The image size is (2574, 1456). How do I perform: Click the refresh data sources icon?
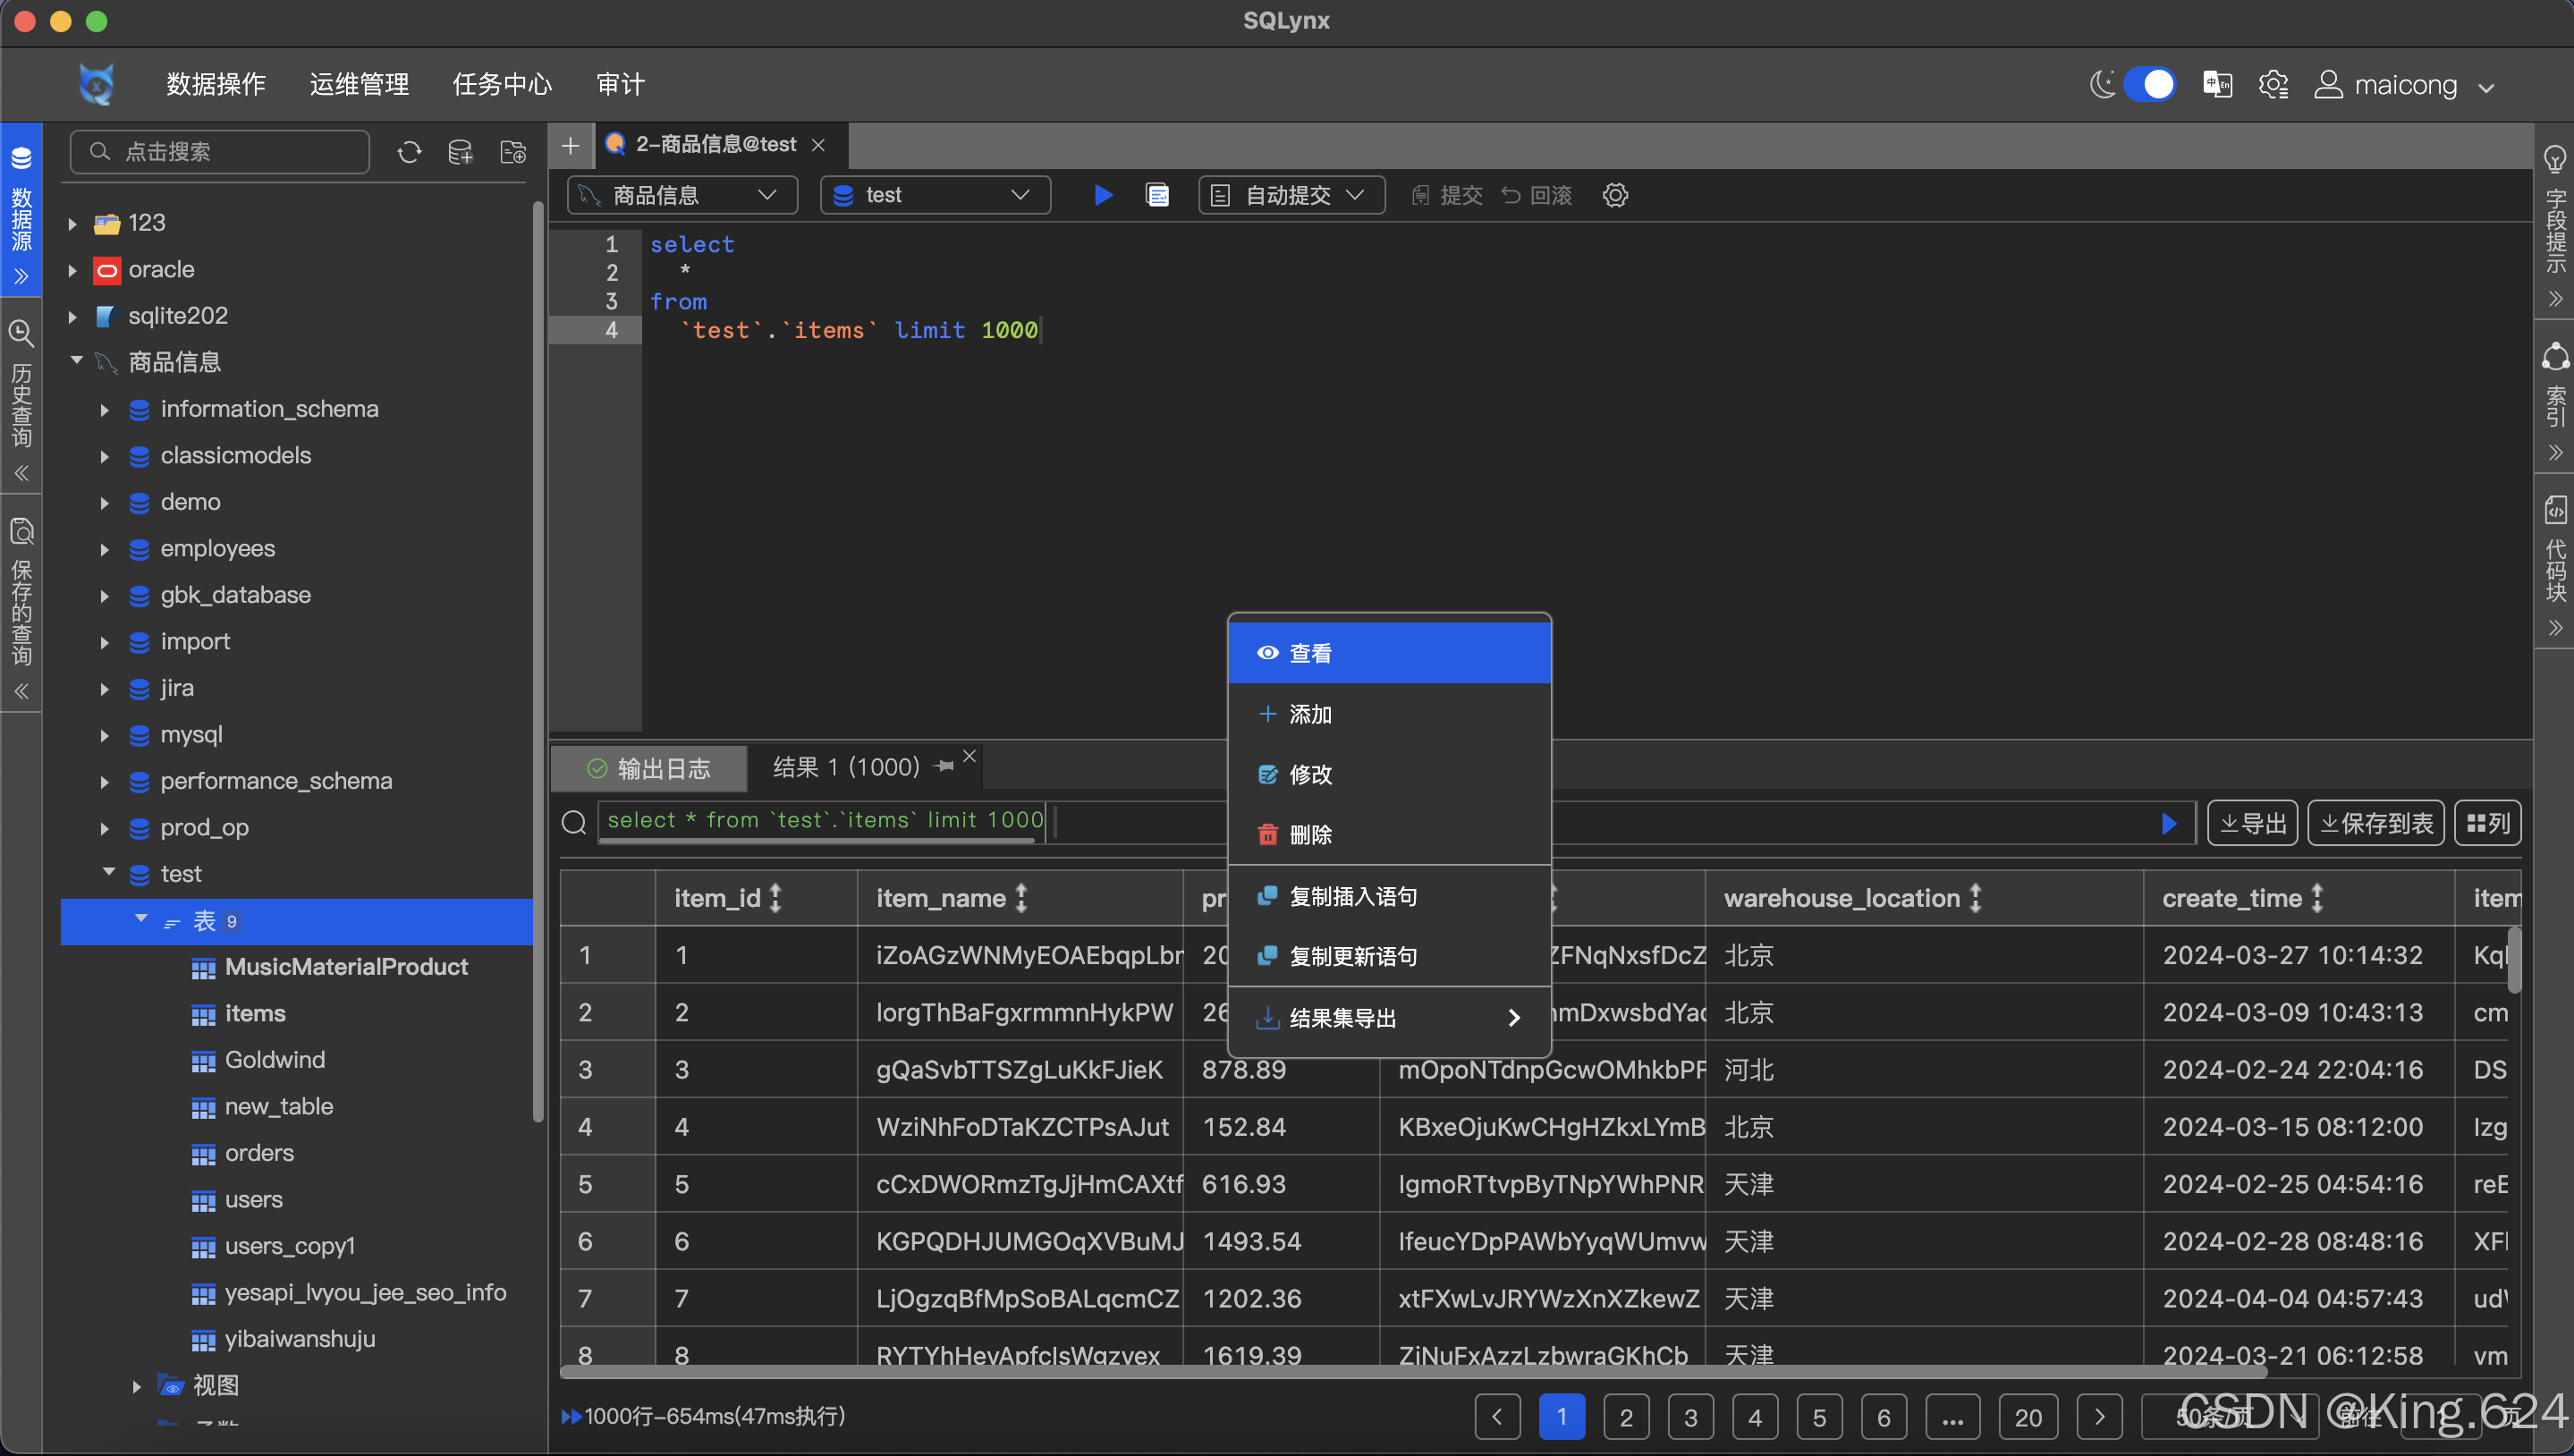(x=409, y=152)
